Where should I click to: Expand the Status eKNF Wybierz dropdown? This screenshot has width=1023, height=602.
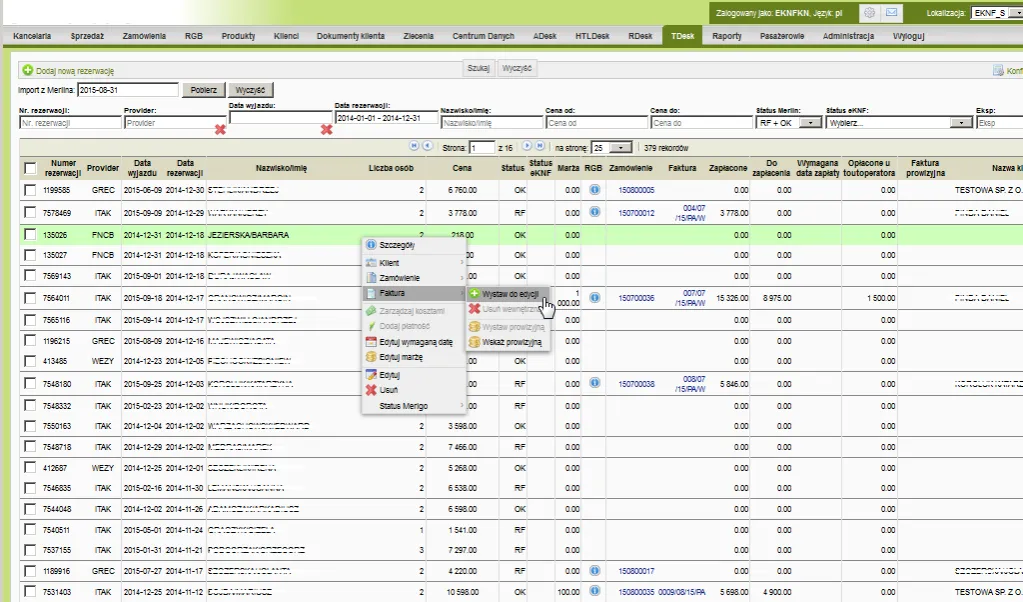coord(899,122)
